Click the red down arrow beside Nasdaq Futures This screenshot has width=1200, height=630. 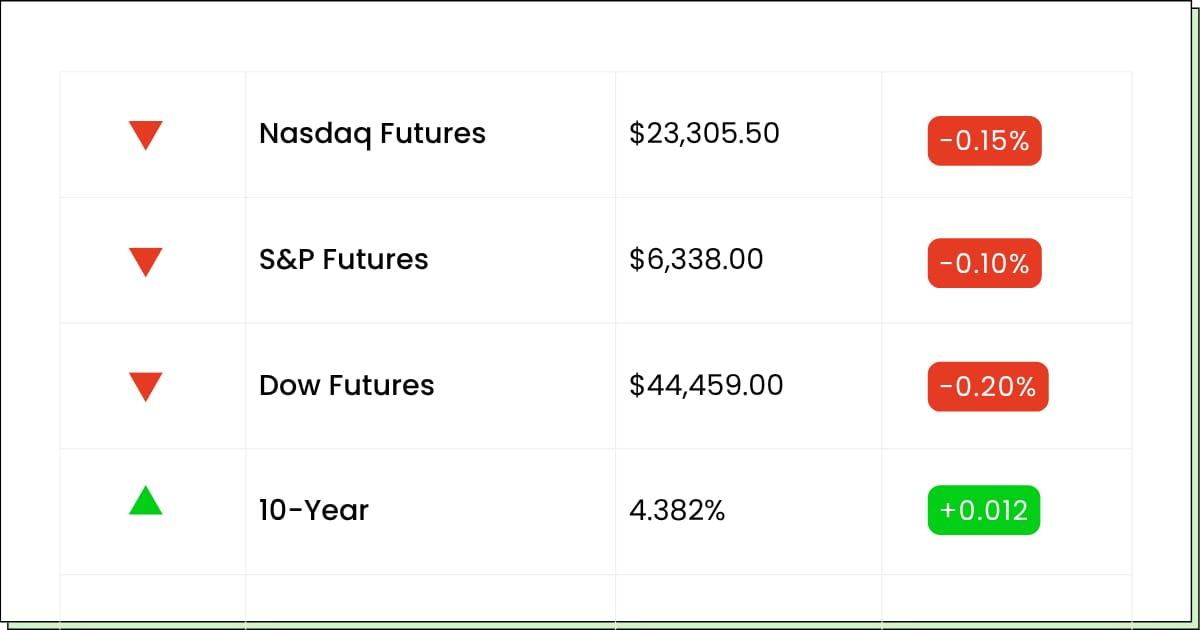146,135
